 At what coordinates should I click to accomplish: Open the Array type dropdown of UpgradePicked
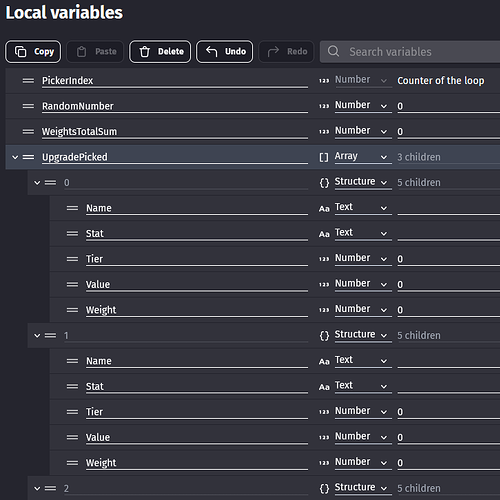(363, 157)
